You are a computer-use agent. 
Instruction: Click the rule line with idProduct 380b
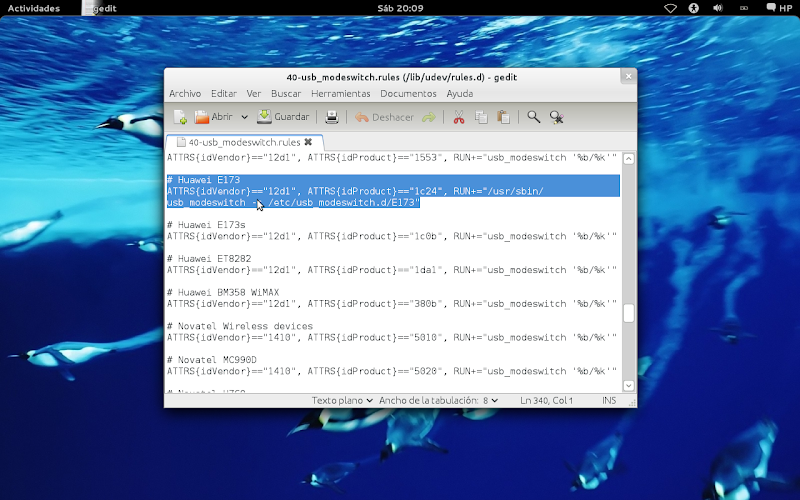click(392, 304)
